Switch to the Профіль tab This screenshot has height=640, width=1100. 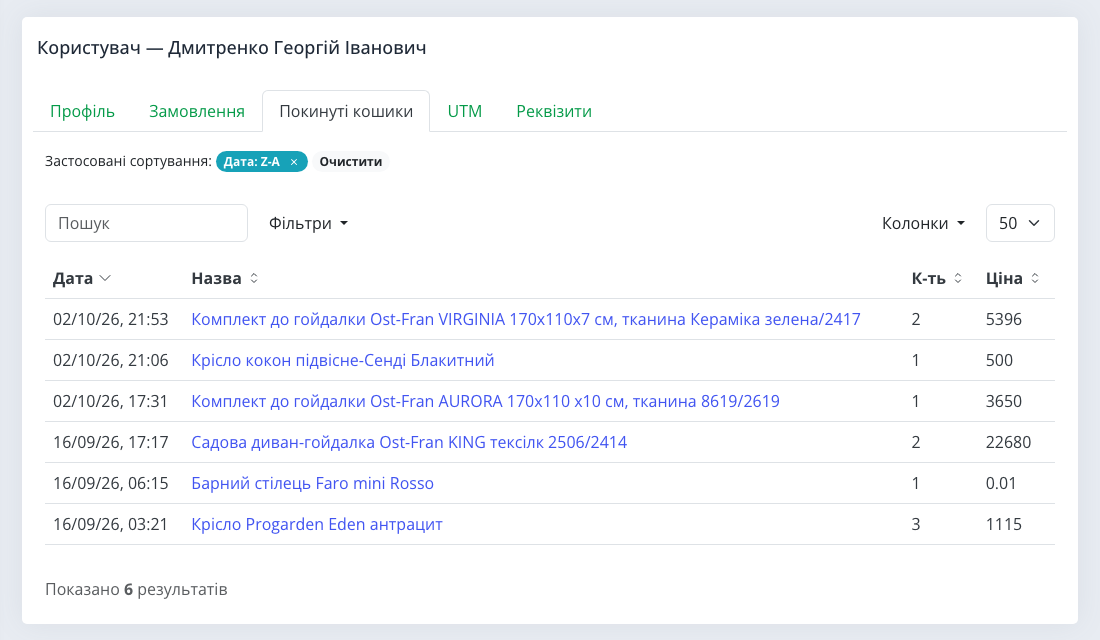(82, 112)
